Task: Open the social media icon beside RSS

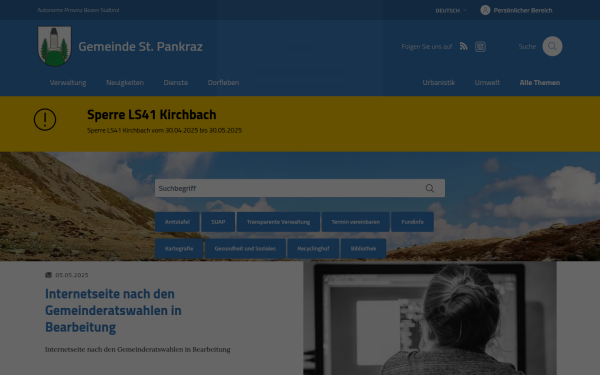Action: coord(480,47)
